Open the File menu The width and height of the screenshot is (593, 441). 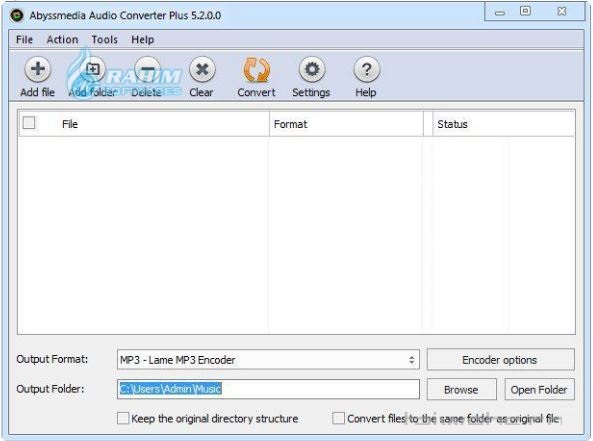pos(25,39)
